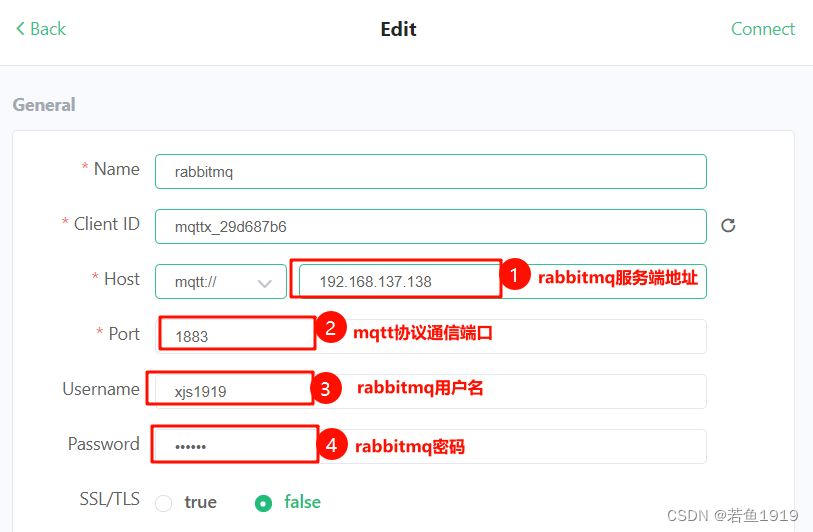813x532 pixels.
Task: Go back using the Back link
Action: point(41,29)
